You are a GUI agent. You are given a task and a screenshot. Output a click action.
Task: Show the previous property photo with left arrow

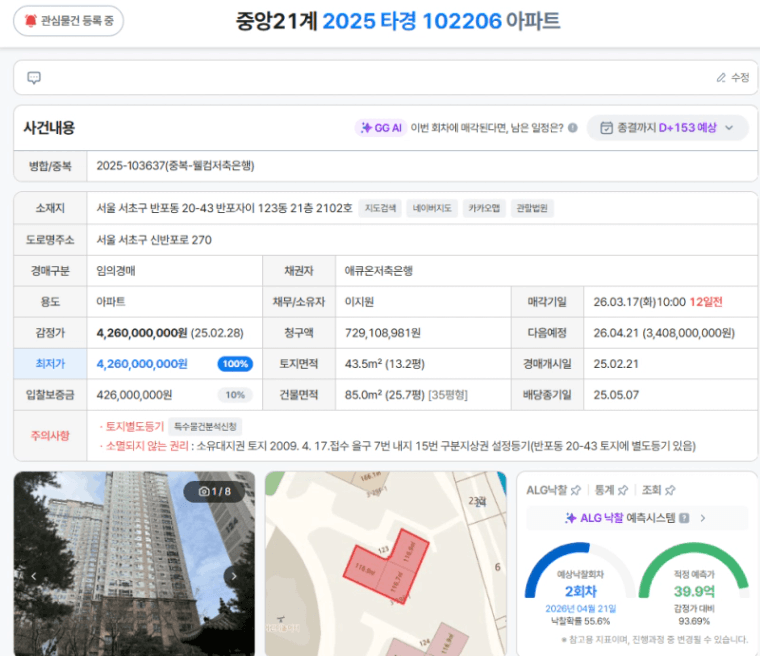(x=33, y=576)
